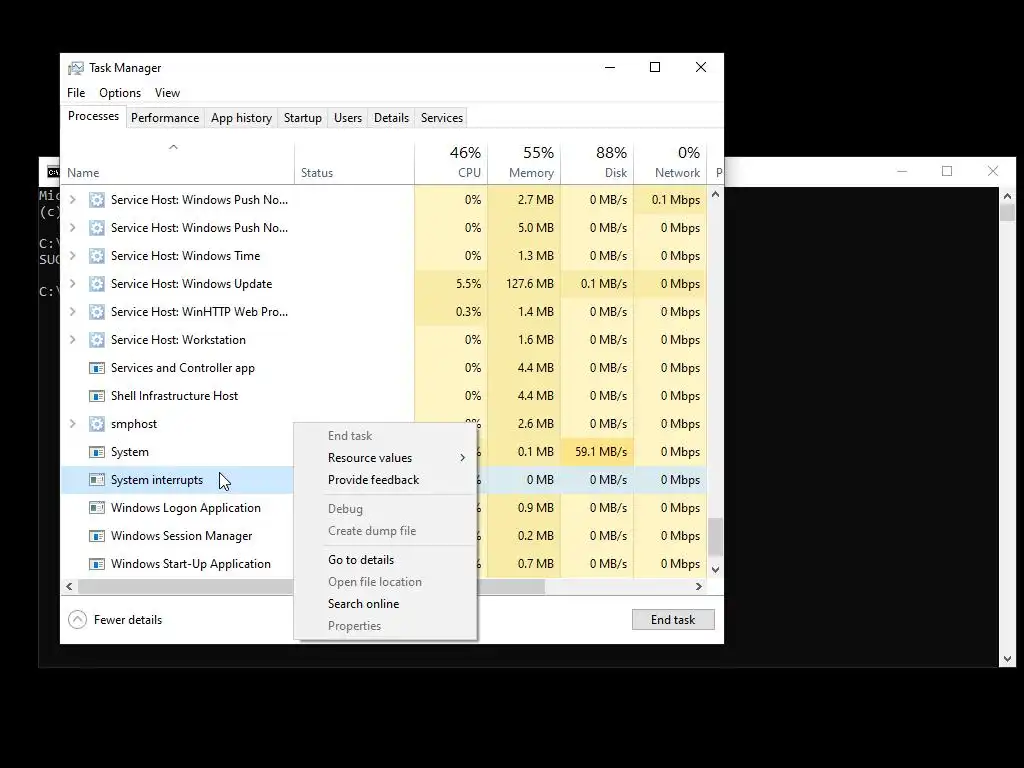The width and height of the screenshot is (1024, 768).
Task: Switch to the Users tab
Action: 347,118
